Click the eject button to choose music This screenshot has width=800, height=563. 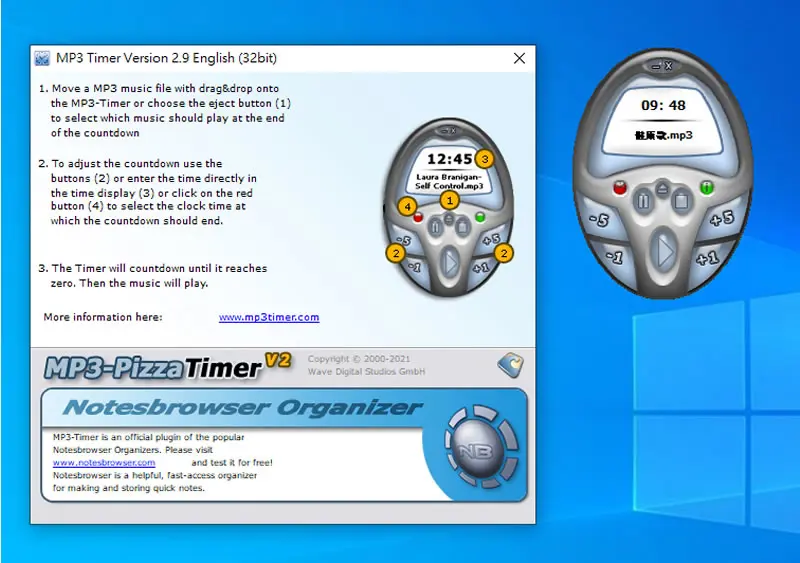coord(662,188)
